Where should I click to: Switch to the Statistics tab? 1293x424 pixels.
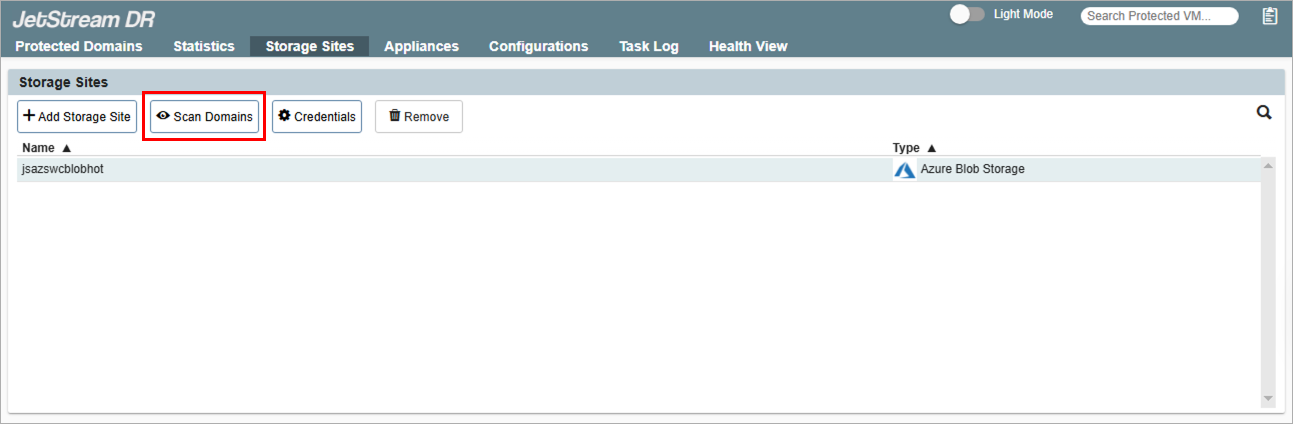click(204, 46)
